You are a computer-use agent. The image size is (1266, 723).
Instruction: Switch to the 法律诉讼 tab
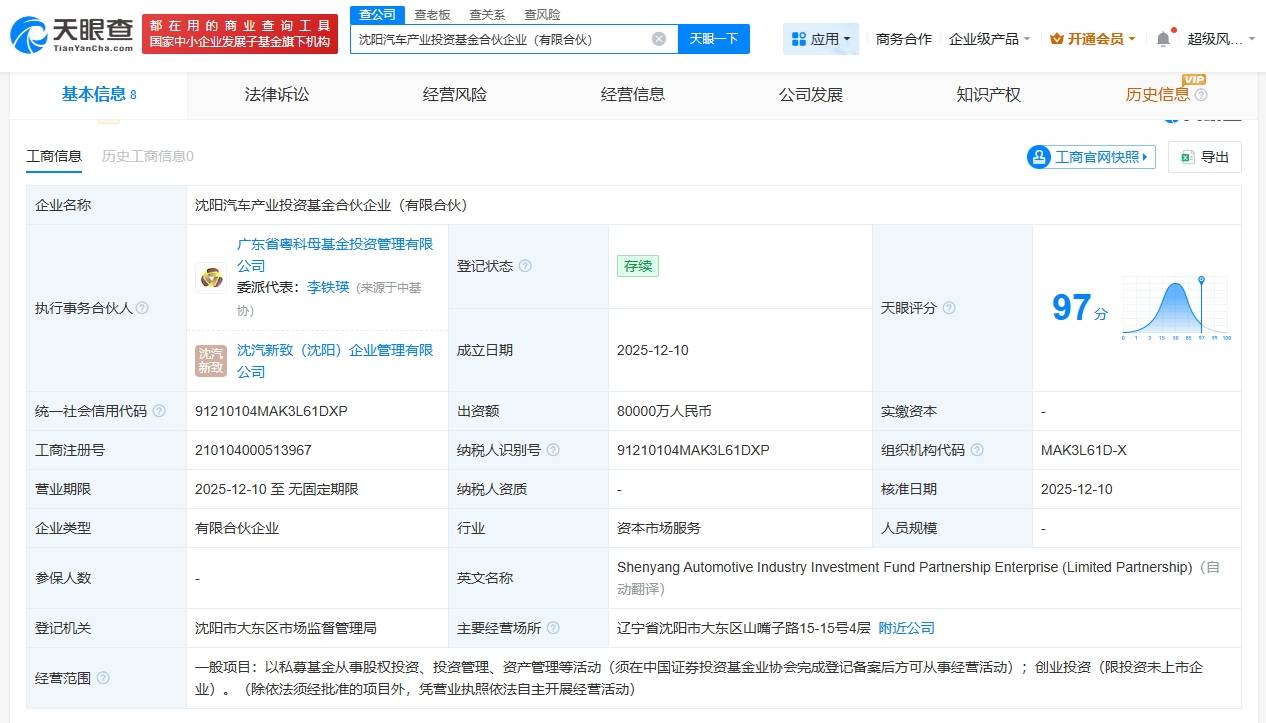tap(277, 95)
